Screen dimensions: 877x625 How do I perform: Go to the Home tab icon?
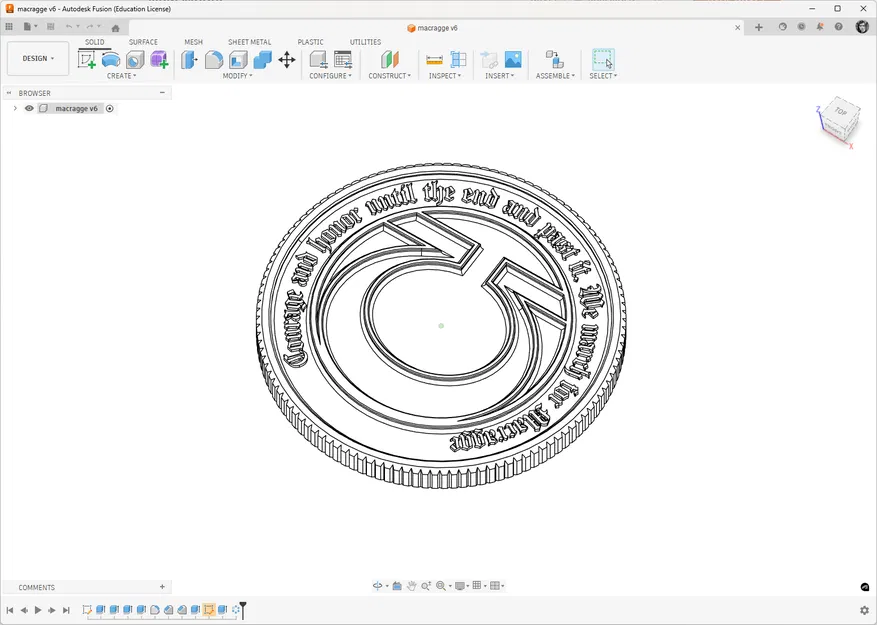tap(116, 28)
